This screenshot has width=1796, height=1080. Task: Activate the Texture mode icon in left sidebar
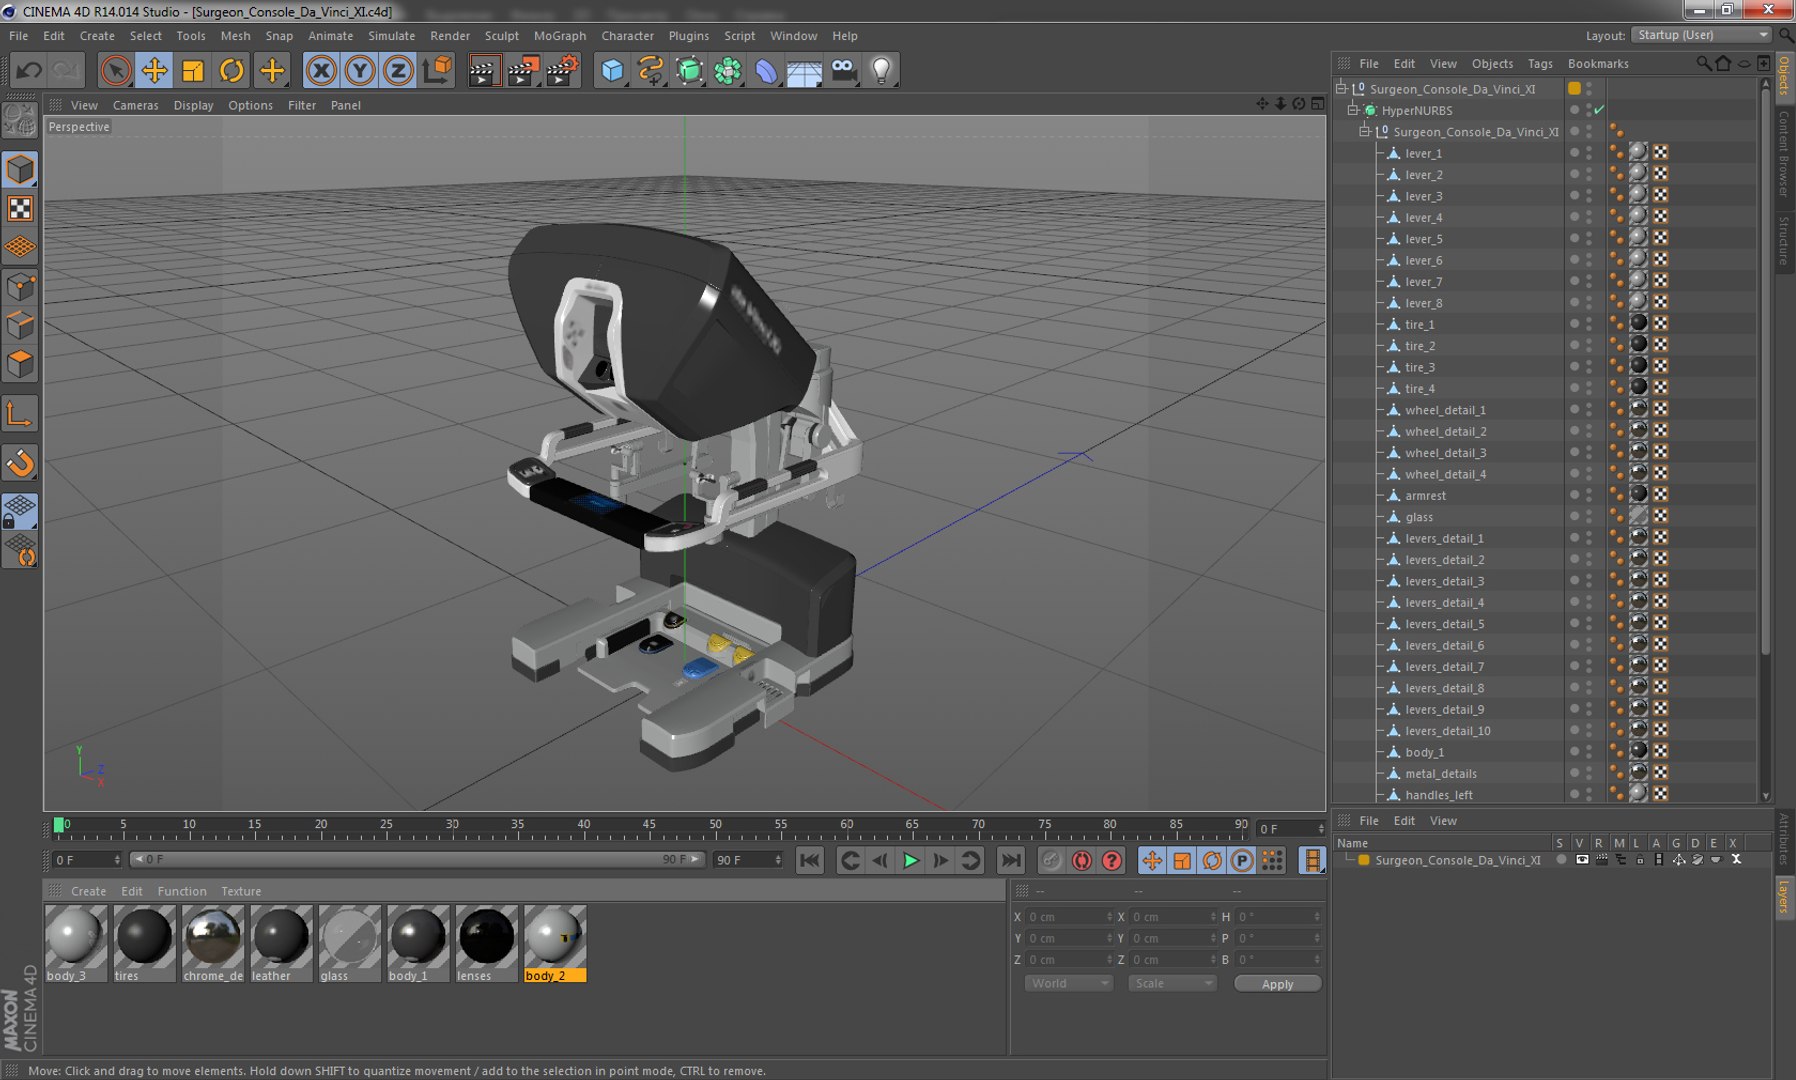pyautogui.click(x=20, y=208)
